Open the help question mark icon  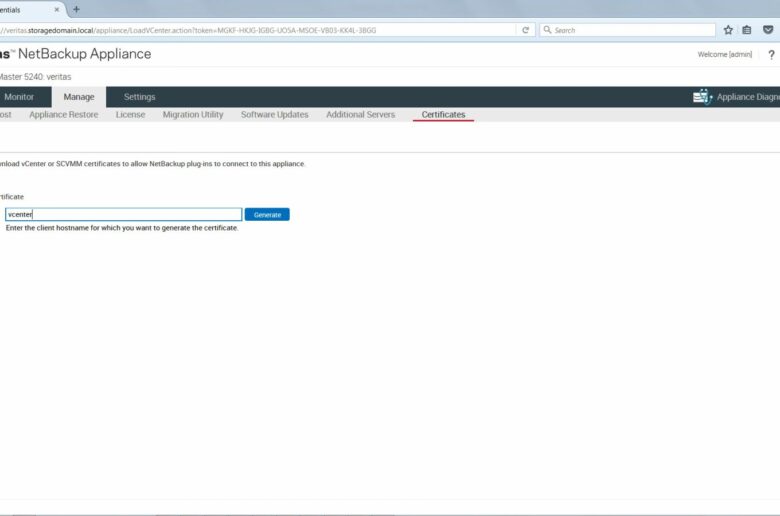(x=771, y=55)
